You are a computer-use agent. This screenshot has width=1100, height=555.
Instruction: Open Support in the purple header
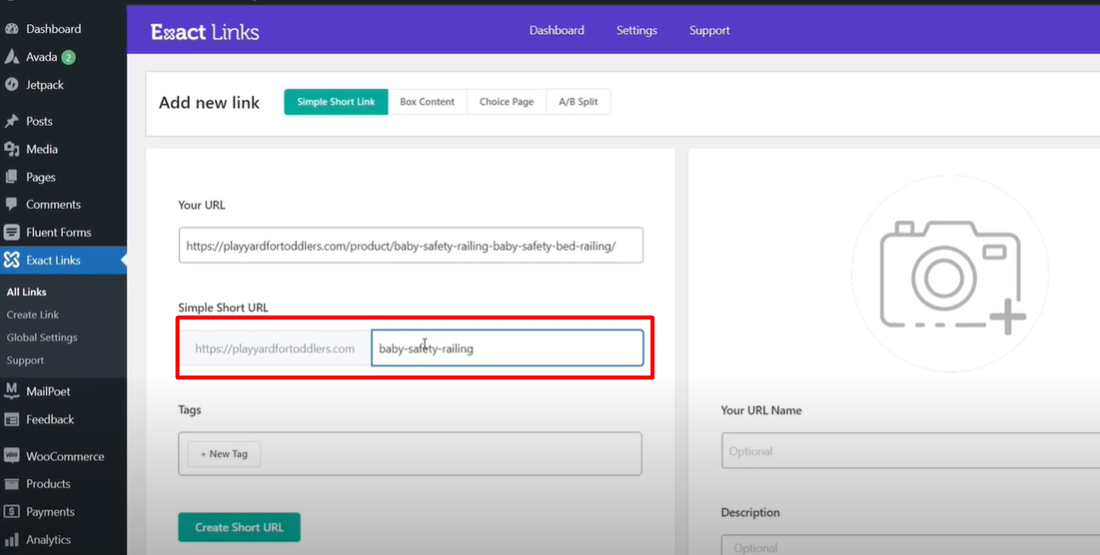pyautogui.click(x=709, y=30)
